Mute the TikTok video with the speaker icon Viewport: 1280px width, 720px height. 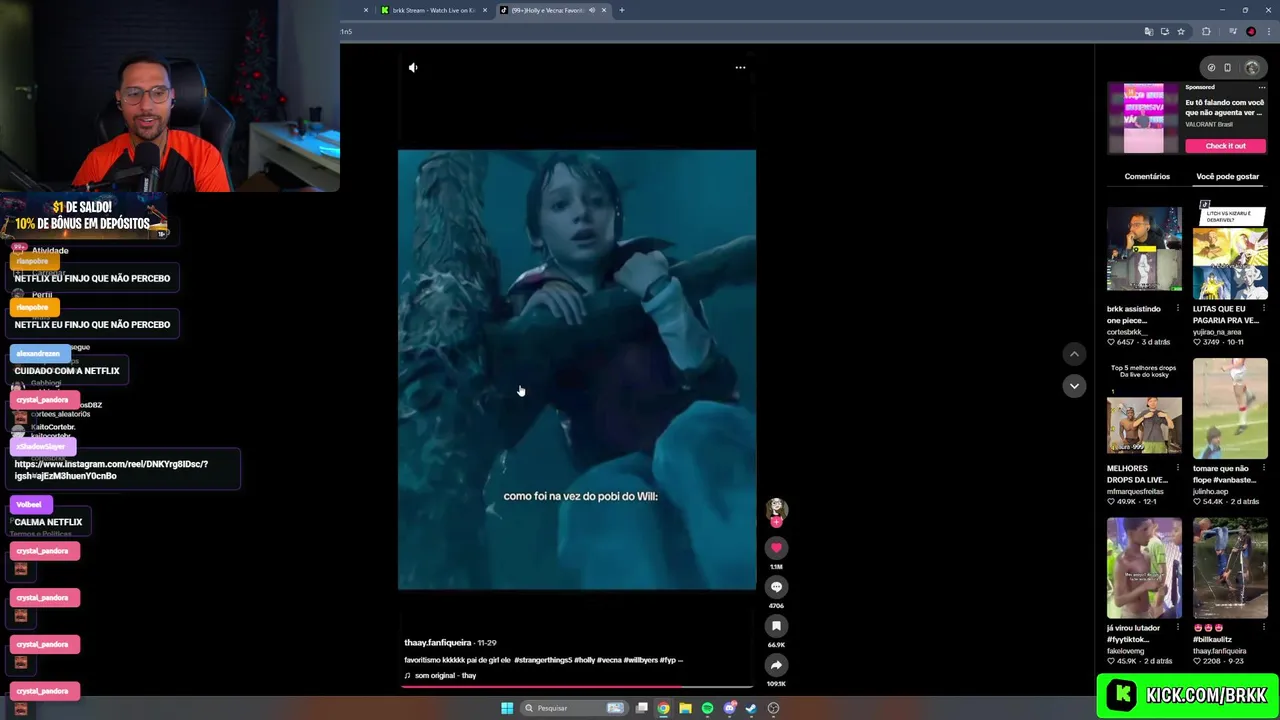(x=413, y=67)
